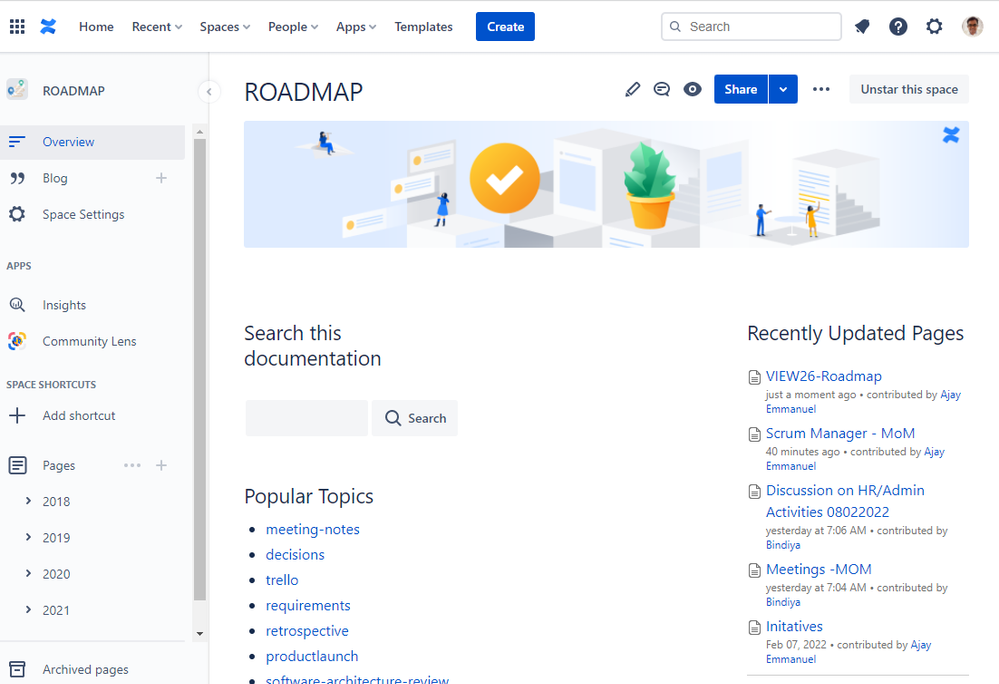
Task: Open productlaunch topic link
Action: pyautogui.click(x=312, y=657)
